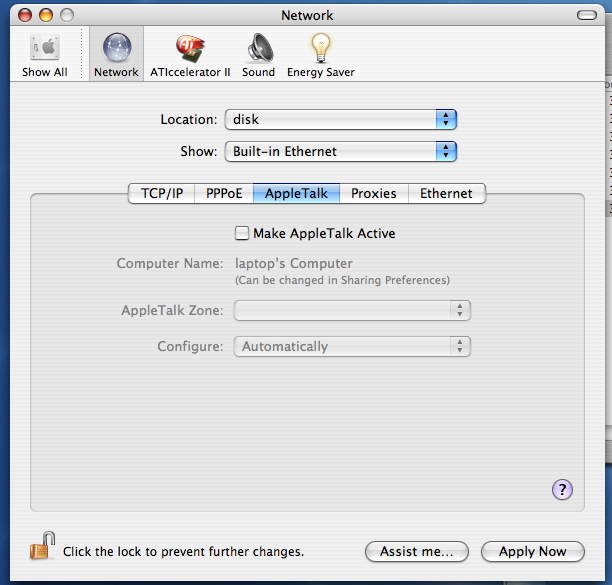This screenshot has width=612, height=585.
Task: Expand the AppleTalk Zone dropdown
Action: 352,311
